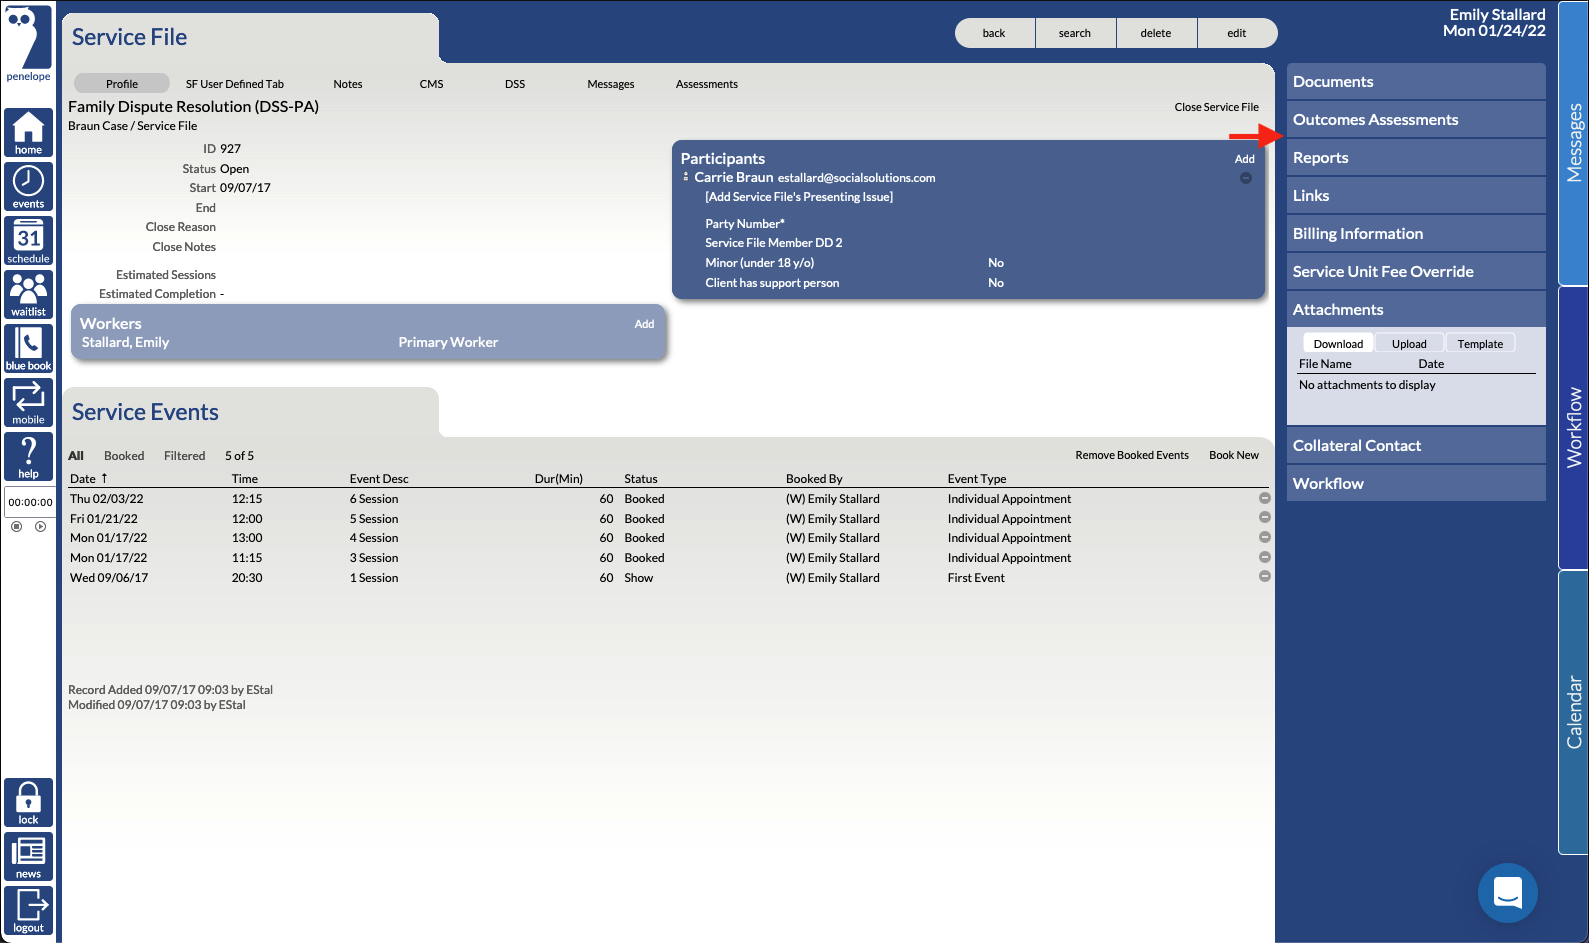Select the Template attachments tab
Viewport: 1589px width, 943px height.
pyautogui.click(x=1480, y=344)
